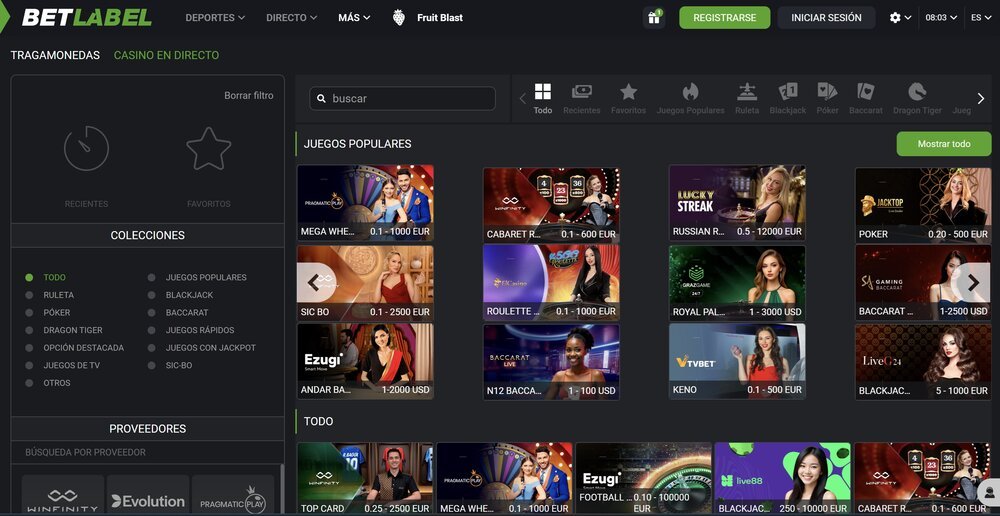Select the Ruleta category icon

coord(747,92)
